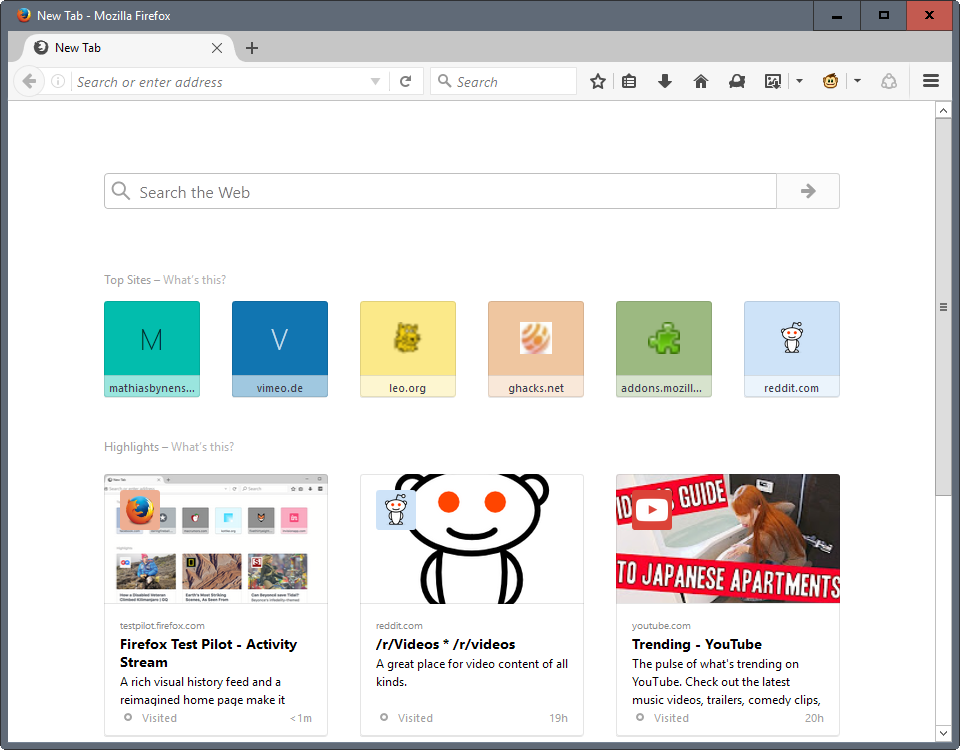This screenshot has width=960, height=750.
Task: Click the Firefox logo badge on Test Pilot card
Action: 140,509
